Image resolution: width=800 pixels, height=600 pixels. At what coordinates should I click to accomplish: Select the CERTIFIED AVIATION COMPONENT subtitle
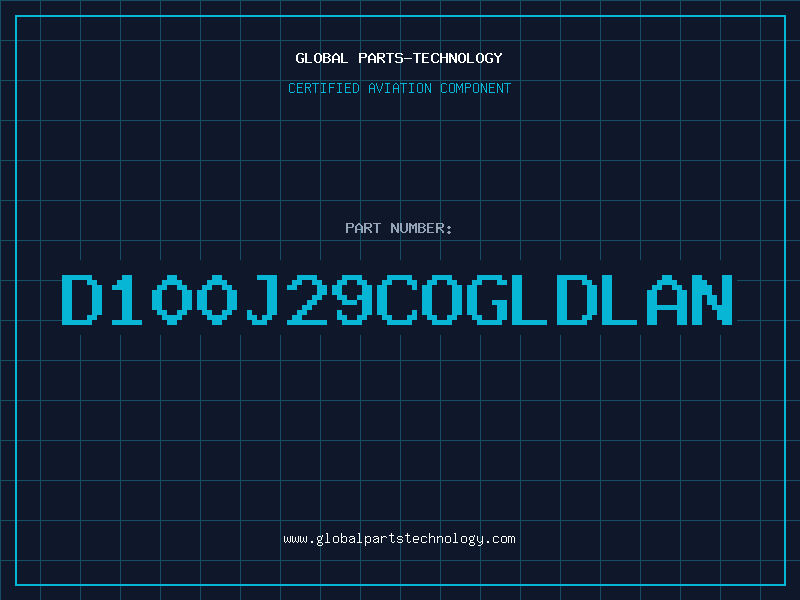pos(399,88)
